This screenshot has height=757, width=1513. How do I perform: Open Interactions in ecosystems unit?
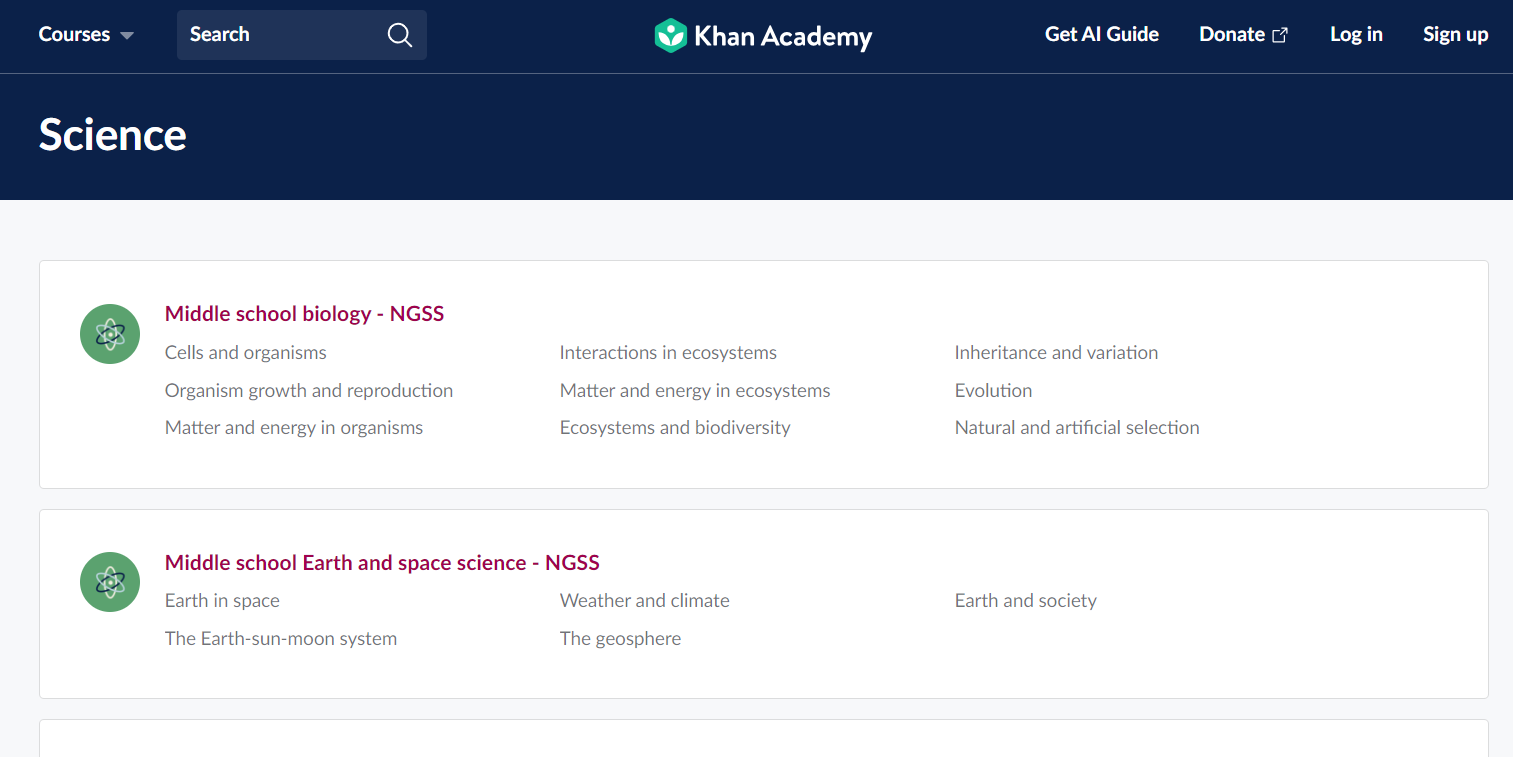point(668,353)
